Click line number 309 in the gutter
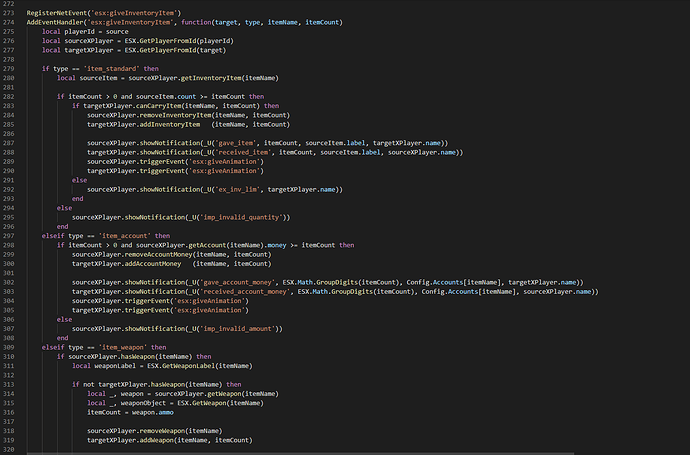This screenshot has width=690, height=455. point(9,347)
